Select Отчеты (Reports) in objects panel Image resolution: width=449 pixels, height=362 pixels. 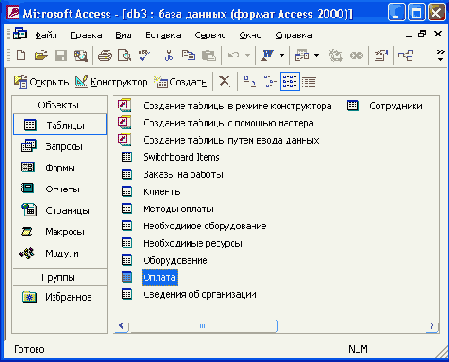tap(50, 189)
